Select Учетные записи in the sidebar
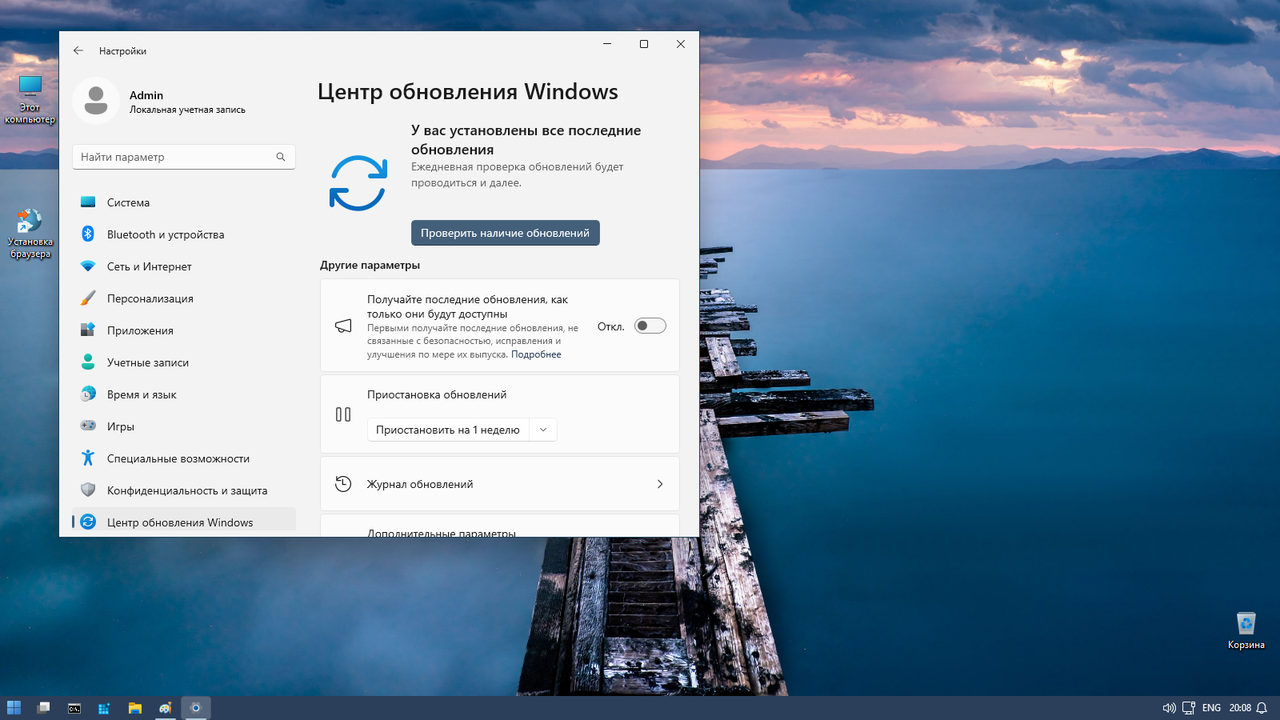1280x720 pixels. pos(184,362)
